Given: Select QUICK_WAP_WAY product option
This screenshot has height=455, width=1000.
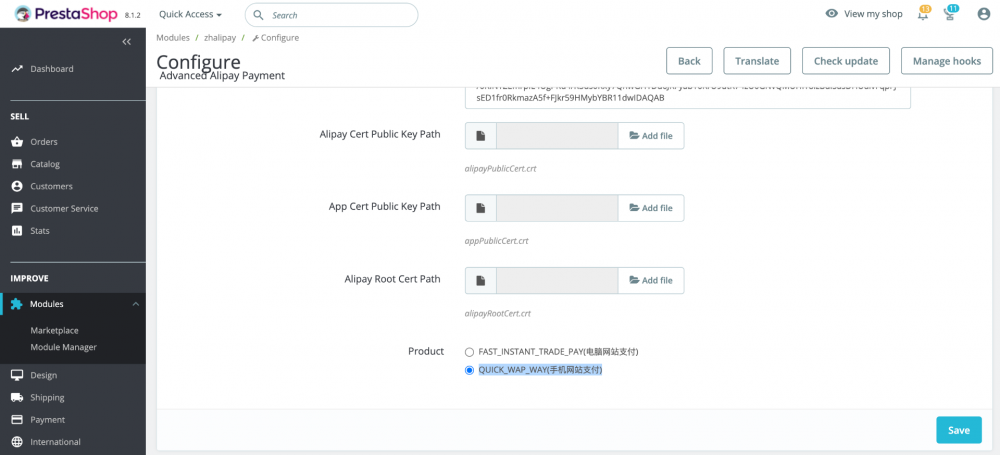Looking at the screenshot, I should pos(470,370).
